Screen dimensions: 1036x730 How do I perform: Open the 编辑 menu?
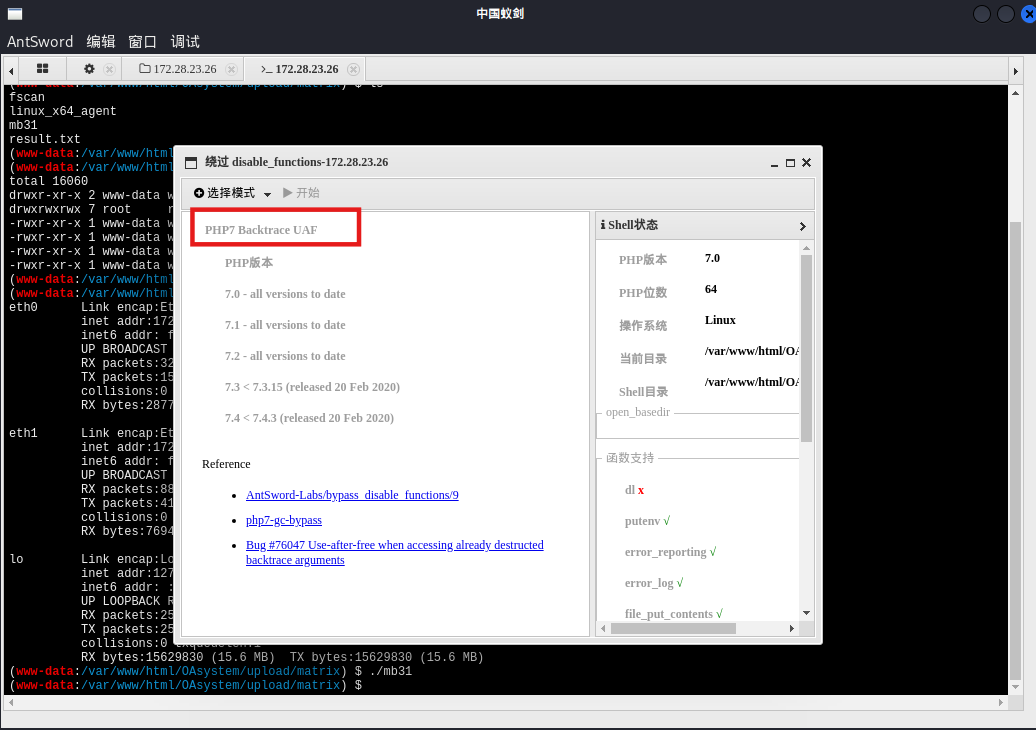(x=101, y=42)
